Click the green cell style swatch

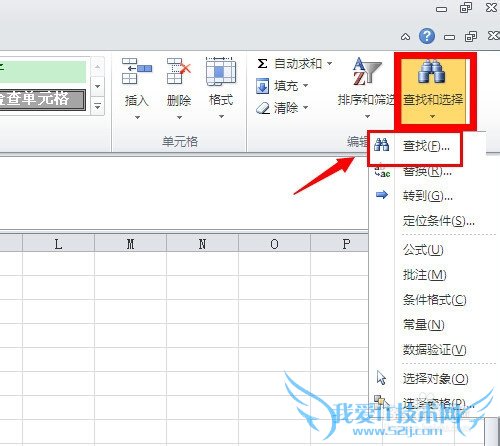tap(43, 71)
